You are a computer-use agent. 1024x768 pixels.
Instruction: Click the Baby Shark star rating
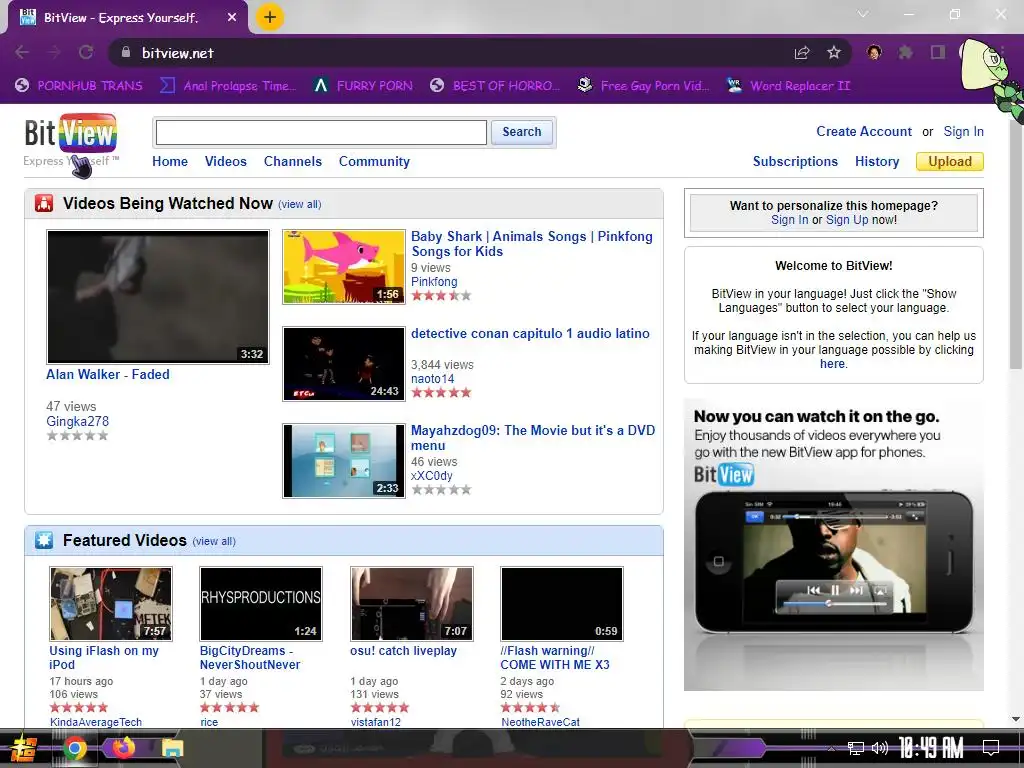[441, 295]
